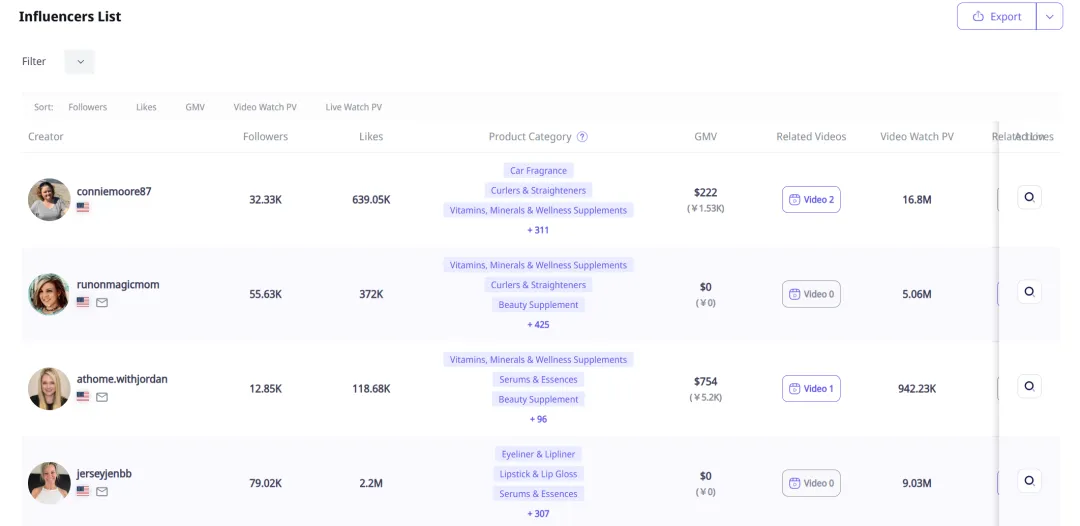Open conniemoore87's profile picture

49,200
